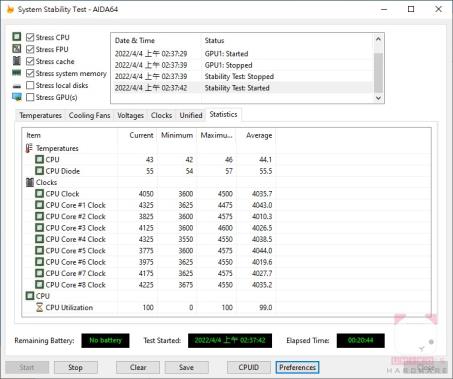Click the chip icon of CPU Core #5 Clock

pyautogui.click(x=39, y=250)
